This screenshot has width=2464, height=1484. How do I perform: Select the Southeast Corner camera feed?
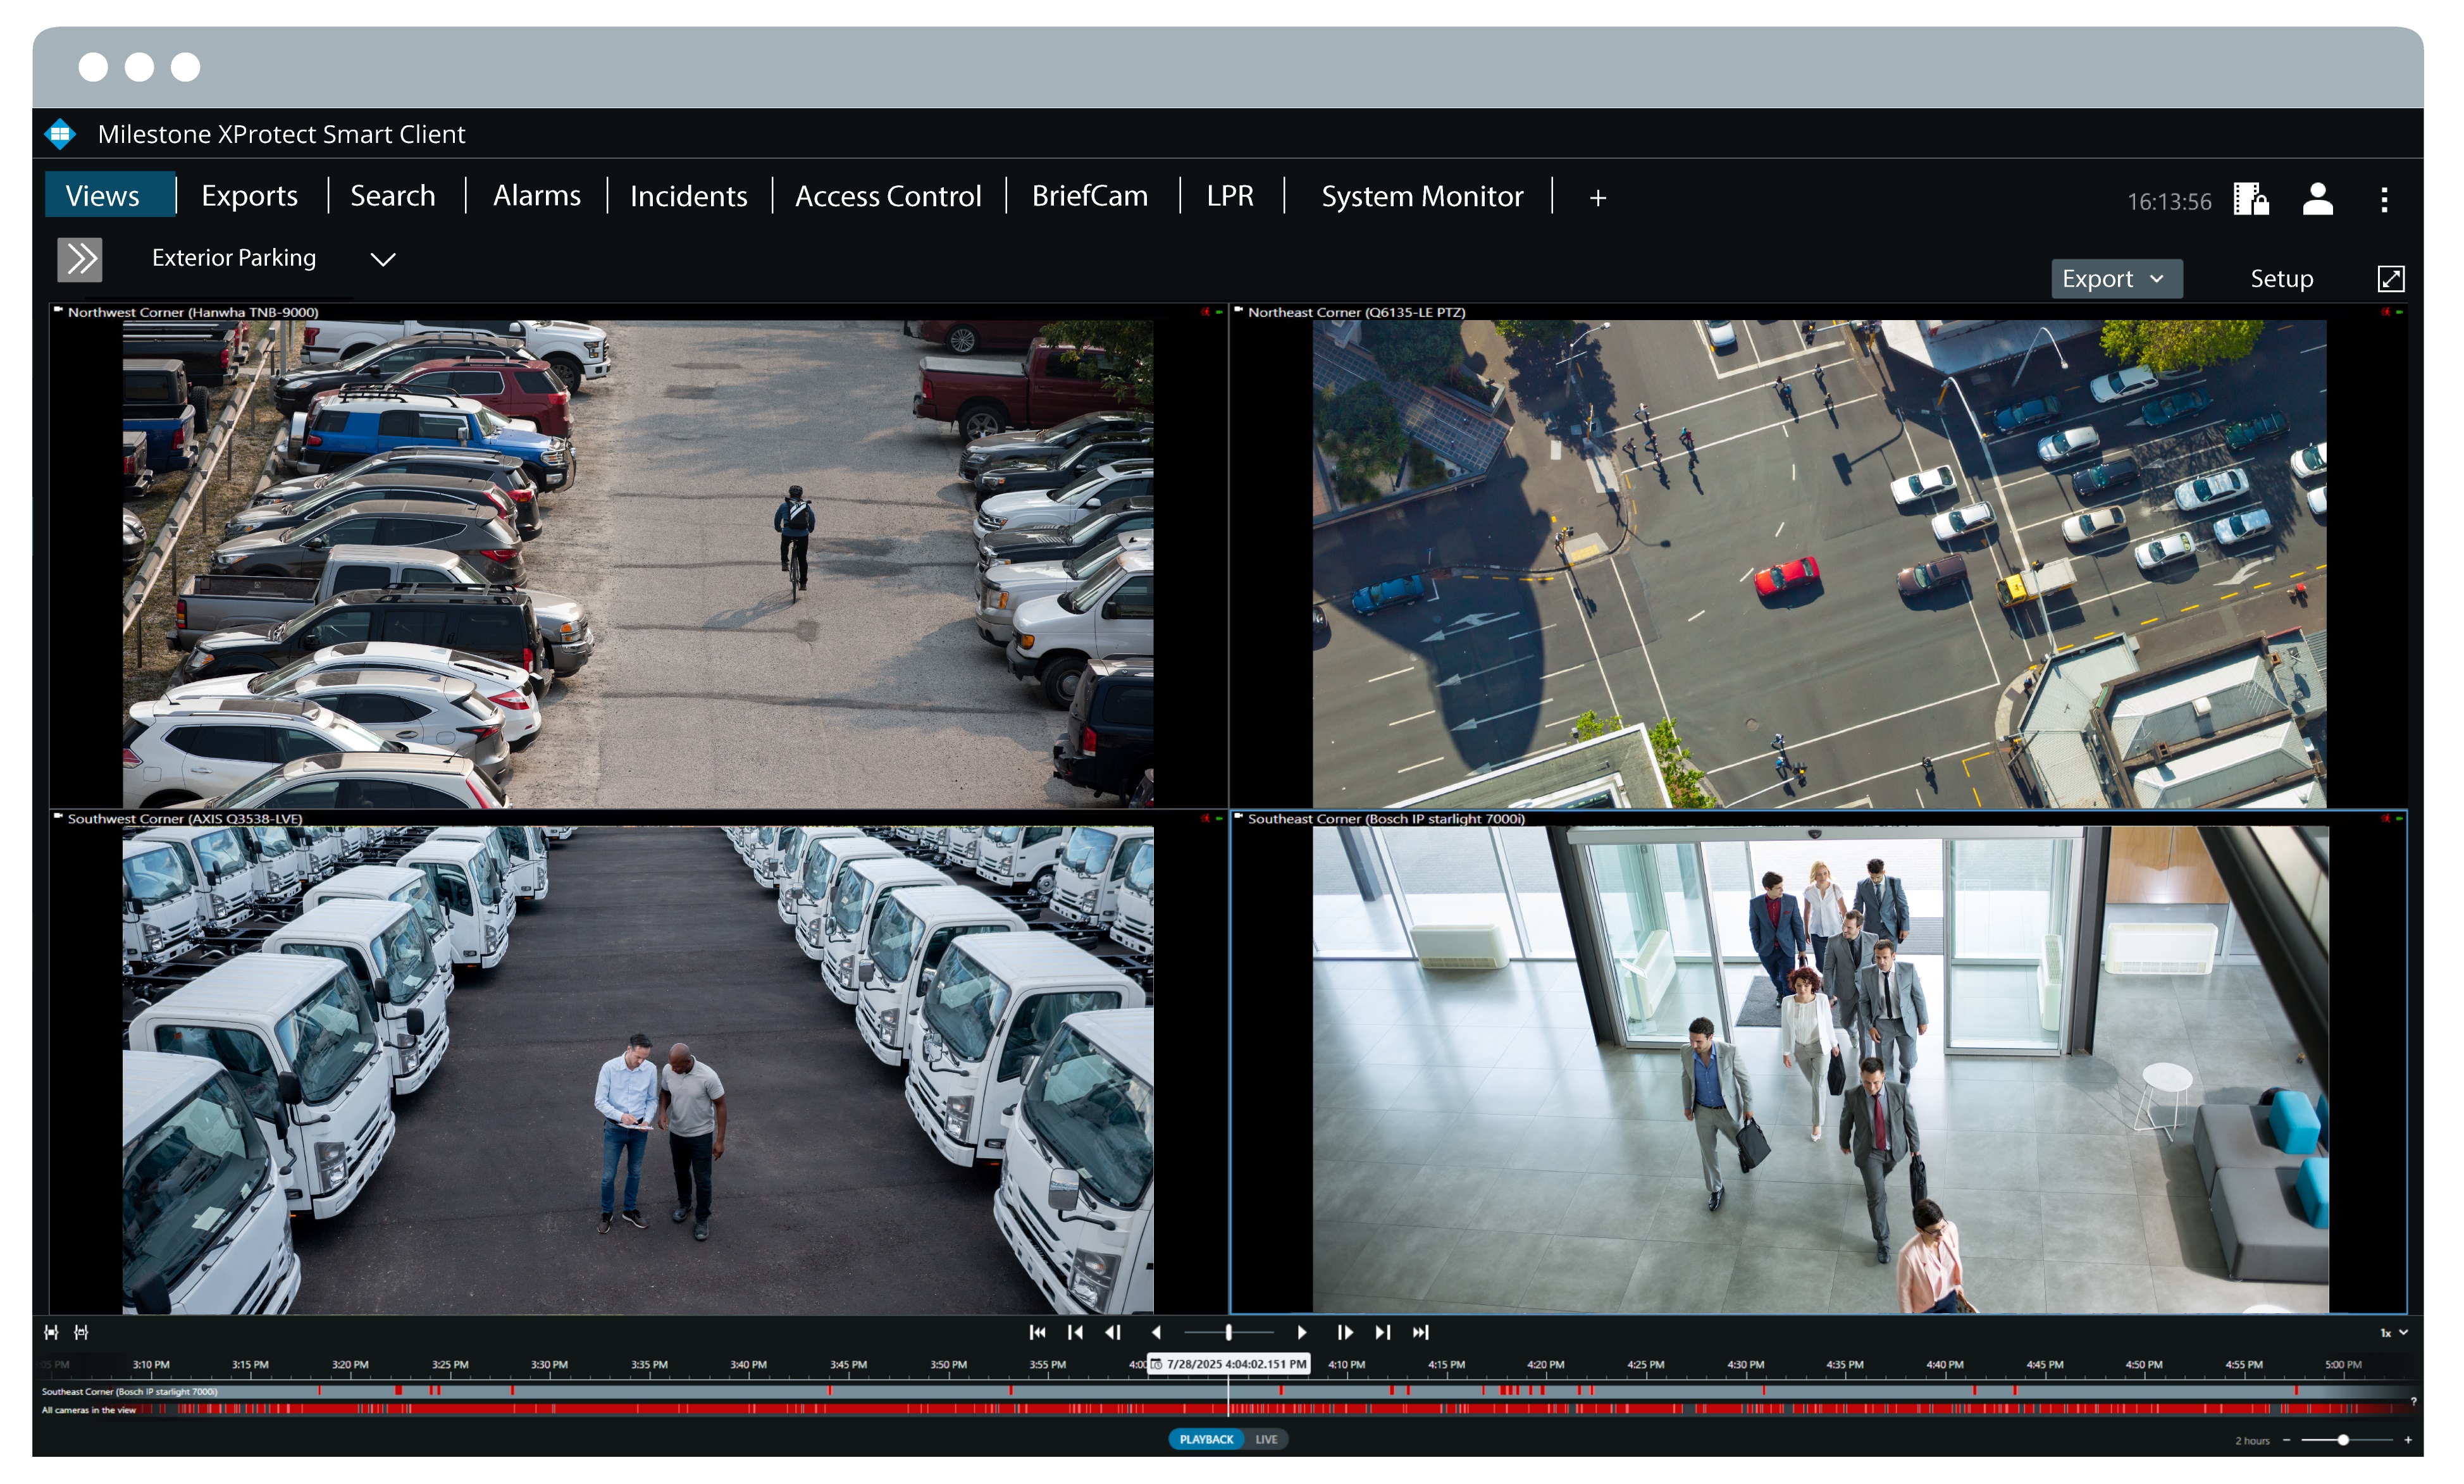(x=1819, y=1070)
